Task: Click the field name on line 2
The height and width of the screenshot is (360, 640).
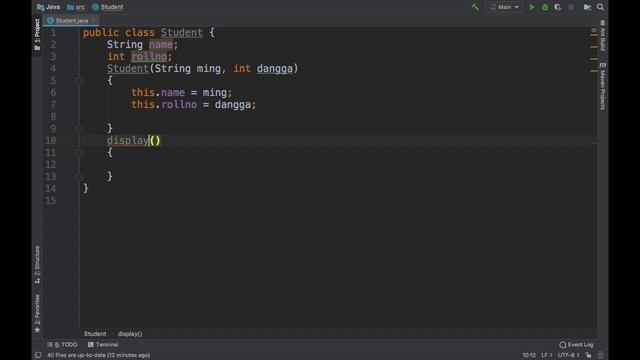Action: pos(161,44)
